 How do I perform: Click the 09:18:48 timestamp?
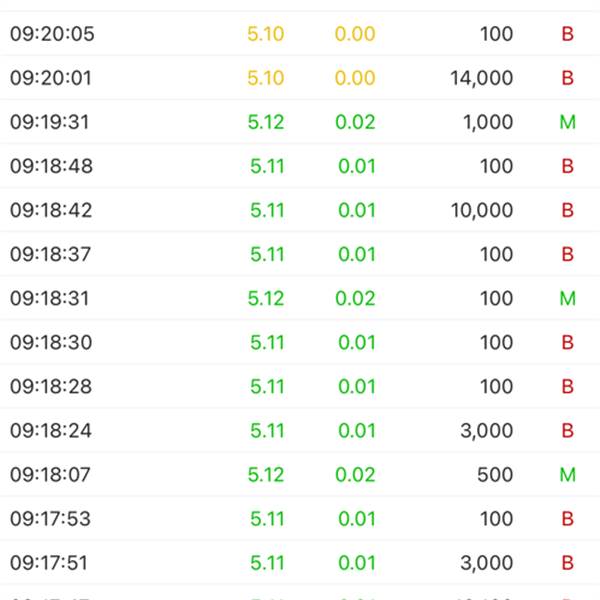point(51,166)
